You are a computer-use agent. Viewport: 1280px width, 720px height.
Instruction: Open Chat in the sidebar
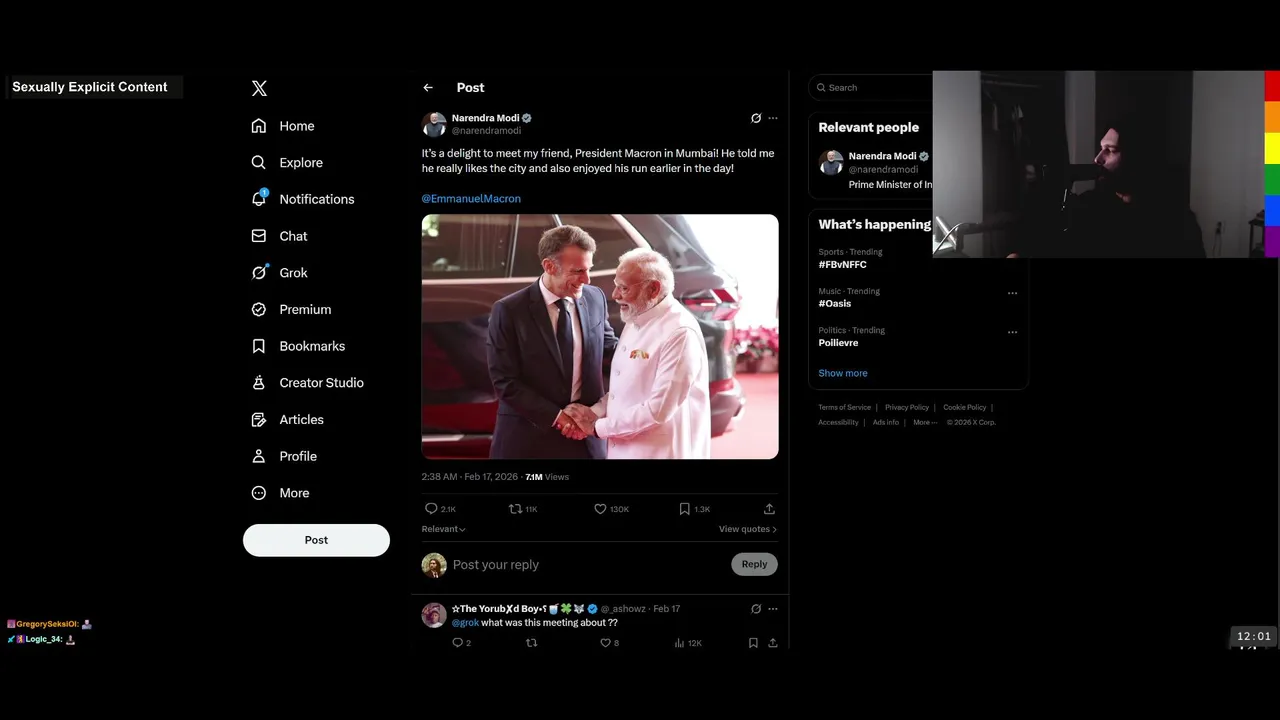point(280,236)
